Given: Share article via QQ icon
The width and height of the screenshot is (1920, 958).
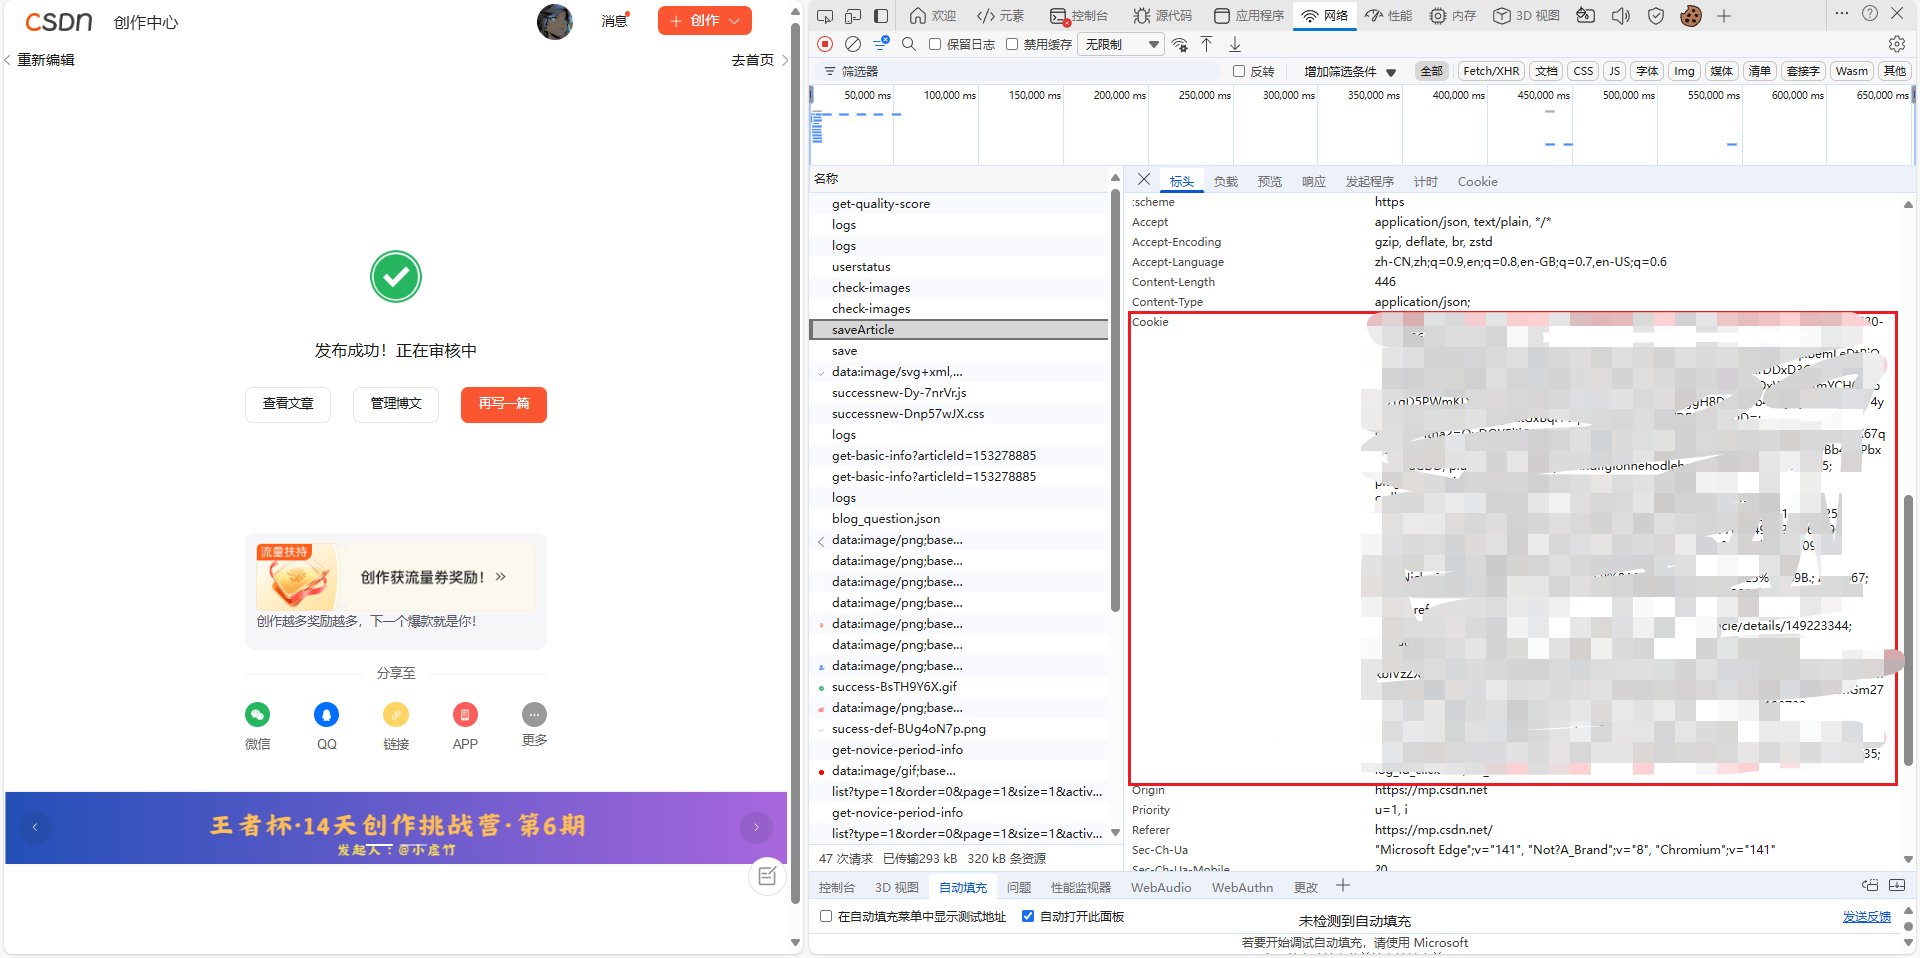Looking at the screenshot, I should click(x=327, y=714).
